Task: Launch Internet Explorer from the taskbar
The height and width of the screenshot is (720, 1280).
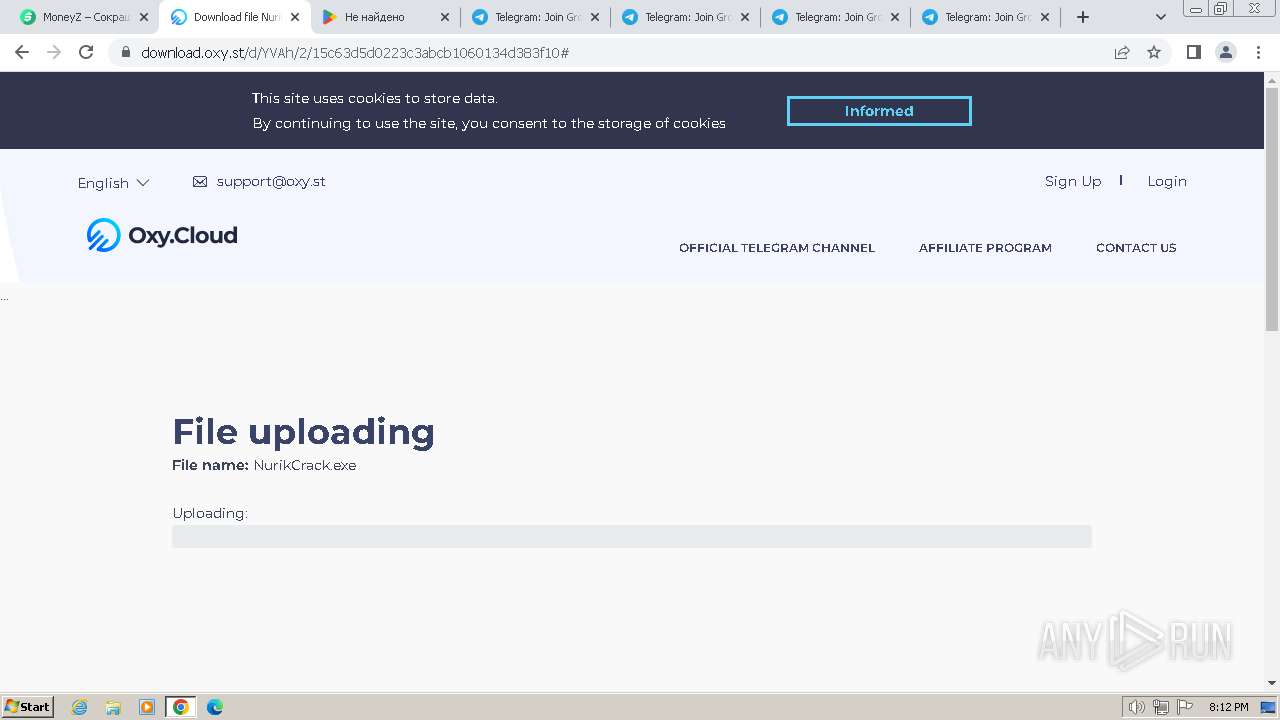Action: [x=80, y=707]
